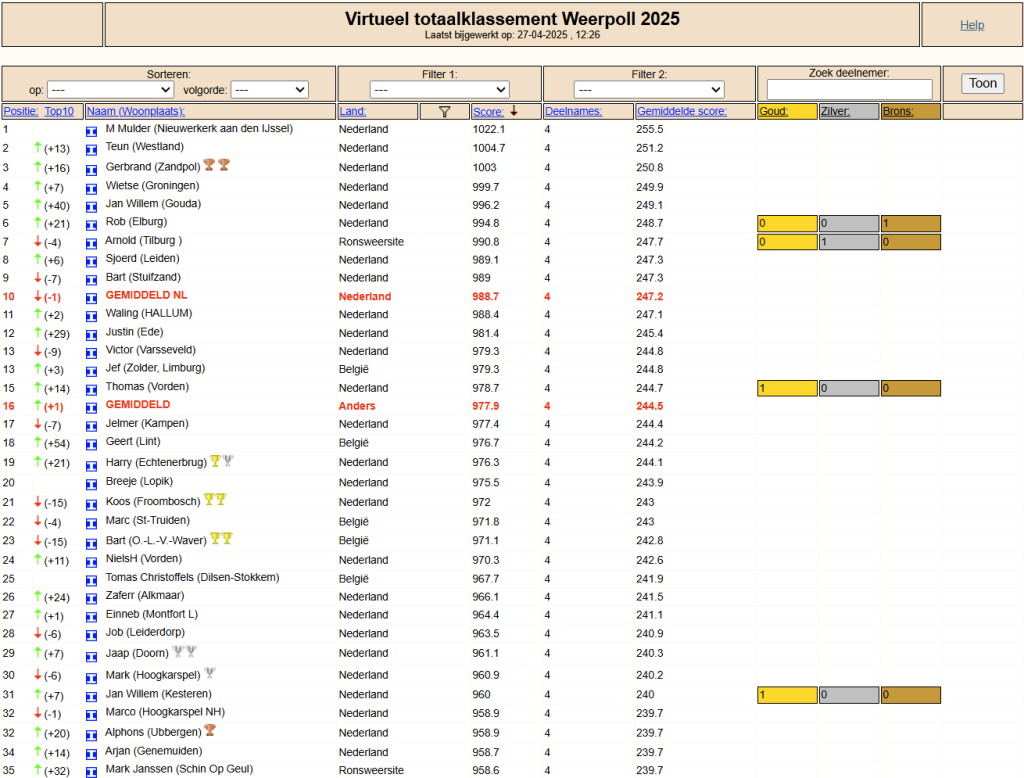Open the blue icon for Jef (Zolder, Limburg)
The image size is (1024, 778).
[x=91, y=371]
